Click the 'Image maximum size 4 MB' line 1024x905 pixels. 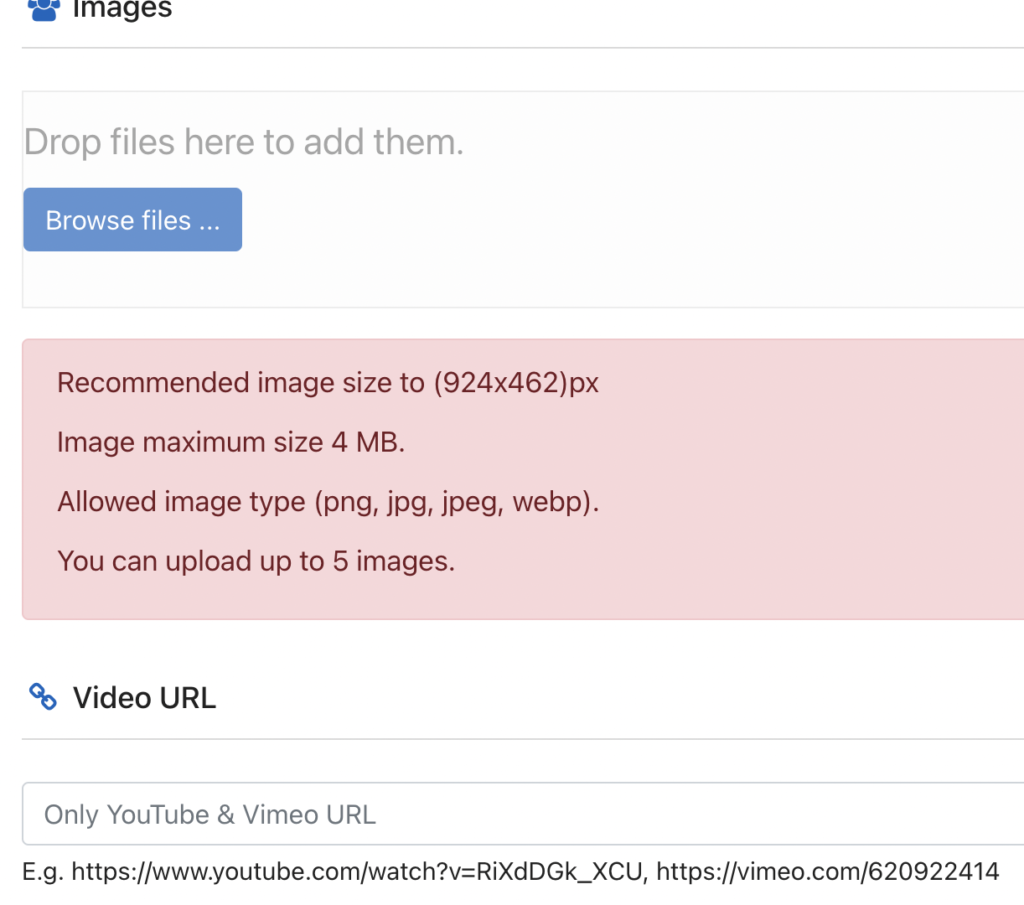click(x=231, y=442)
